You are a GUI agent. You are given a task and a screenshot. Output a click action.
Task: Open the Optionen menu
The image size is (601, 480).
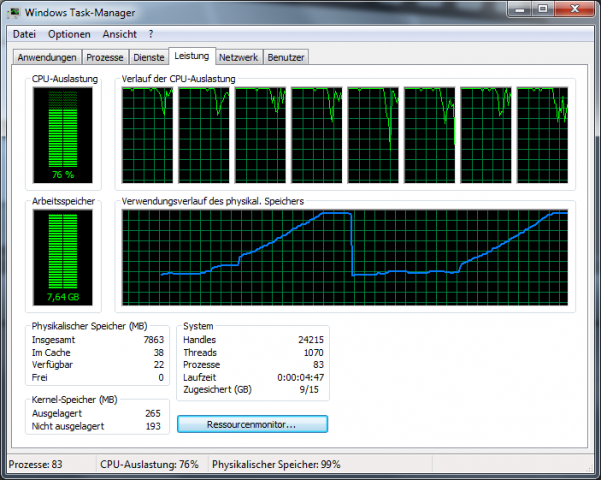(x=69, y=34)
